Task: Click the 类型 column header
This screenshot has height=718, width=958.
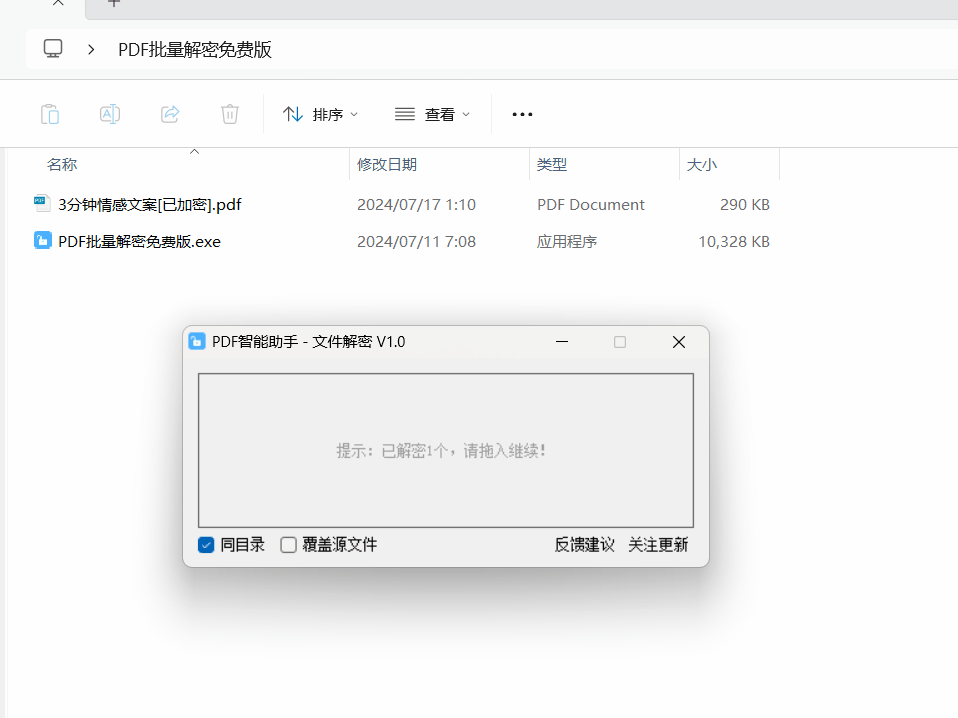Action: point(552,165)
